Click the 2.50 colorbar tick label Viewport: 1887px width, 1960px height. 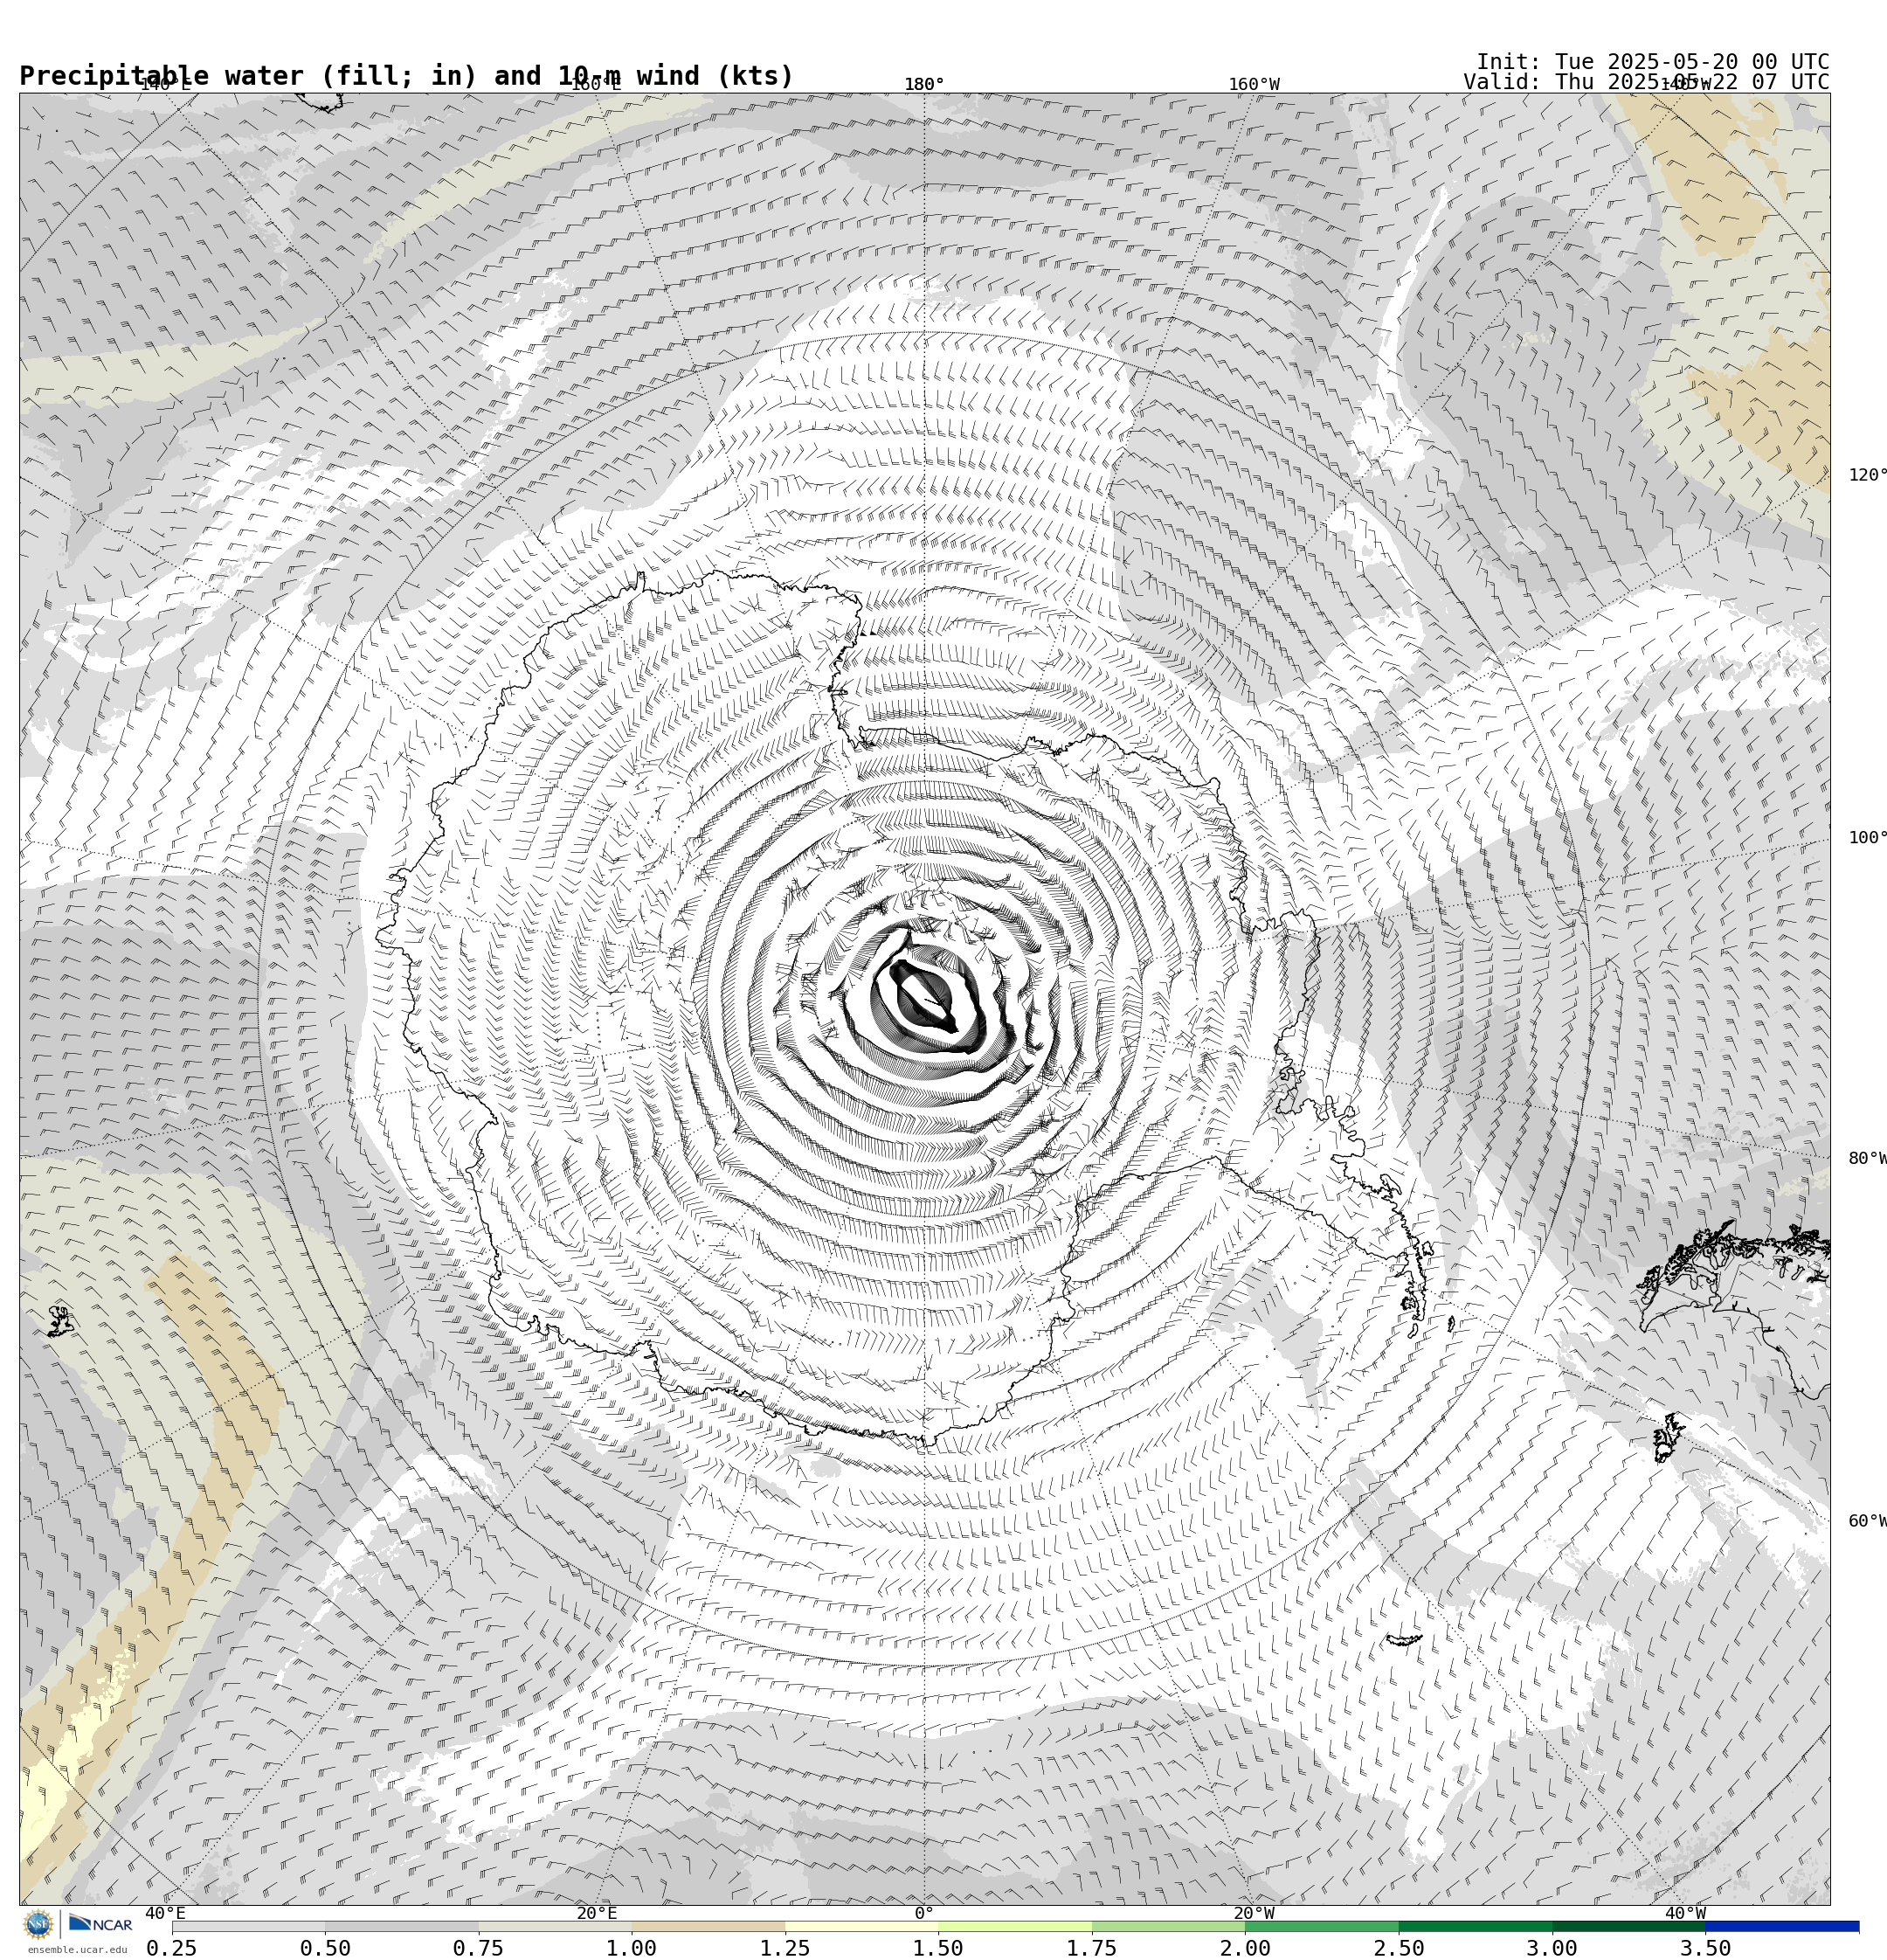(1398, 1948)
